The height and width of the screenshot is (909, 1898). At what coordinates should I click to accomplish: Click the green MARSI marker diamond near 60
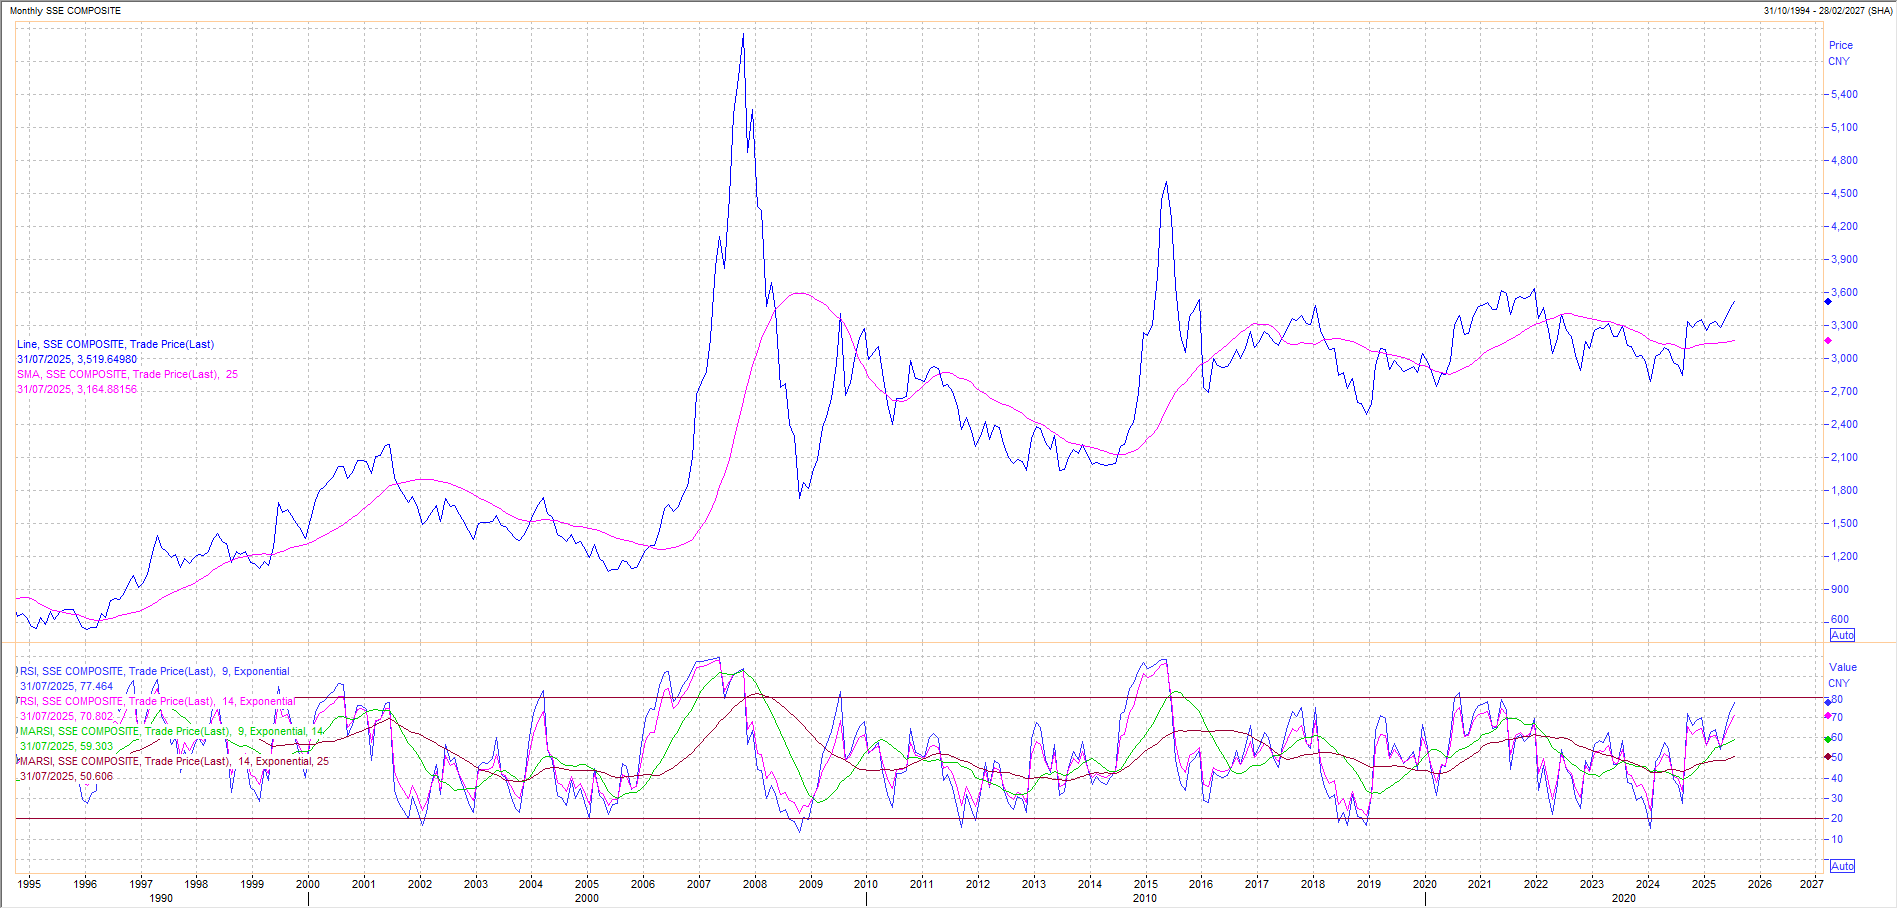pyautogui.click(x=1828, y=738)
